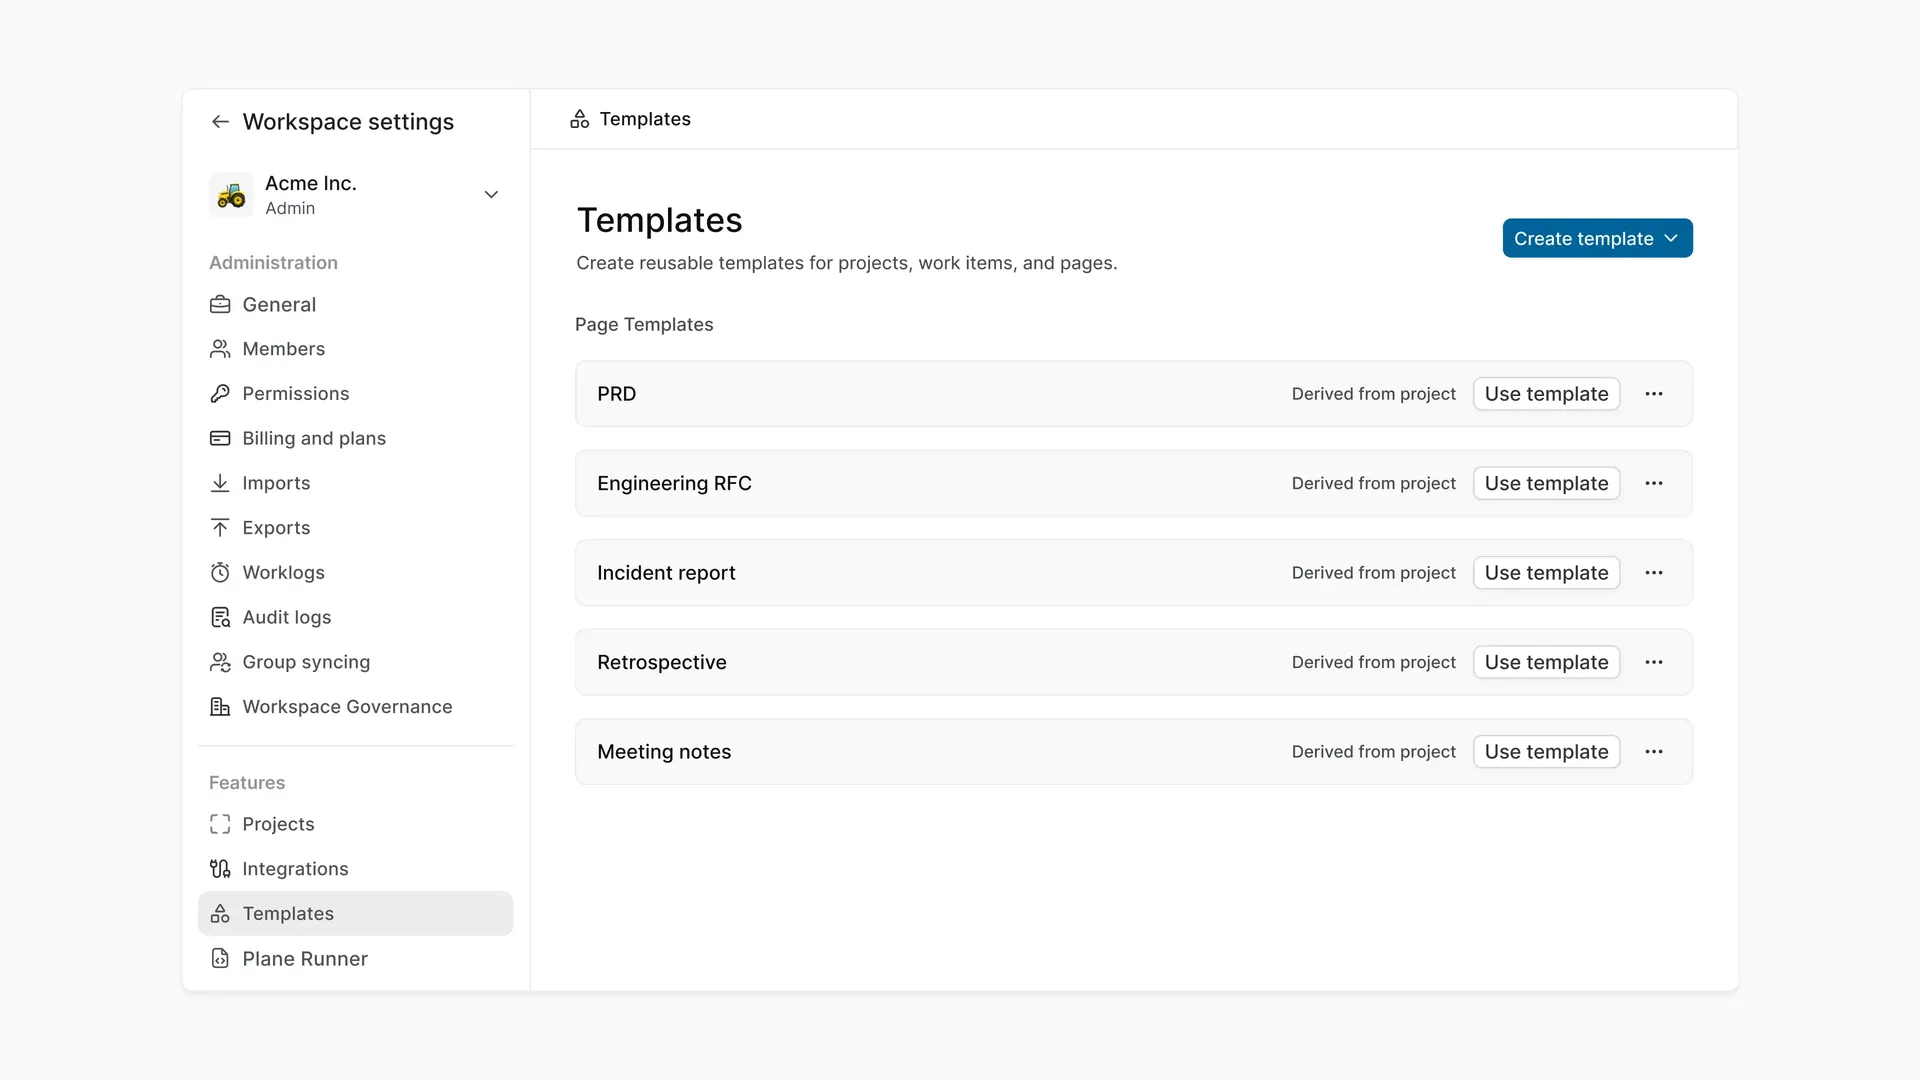Click the Retrospective template name
The width and height of the screenshot is (1920, 1080).
point(661,662)
